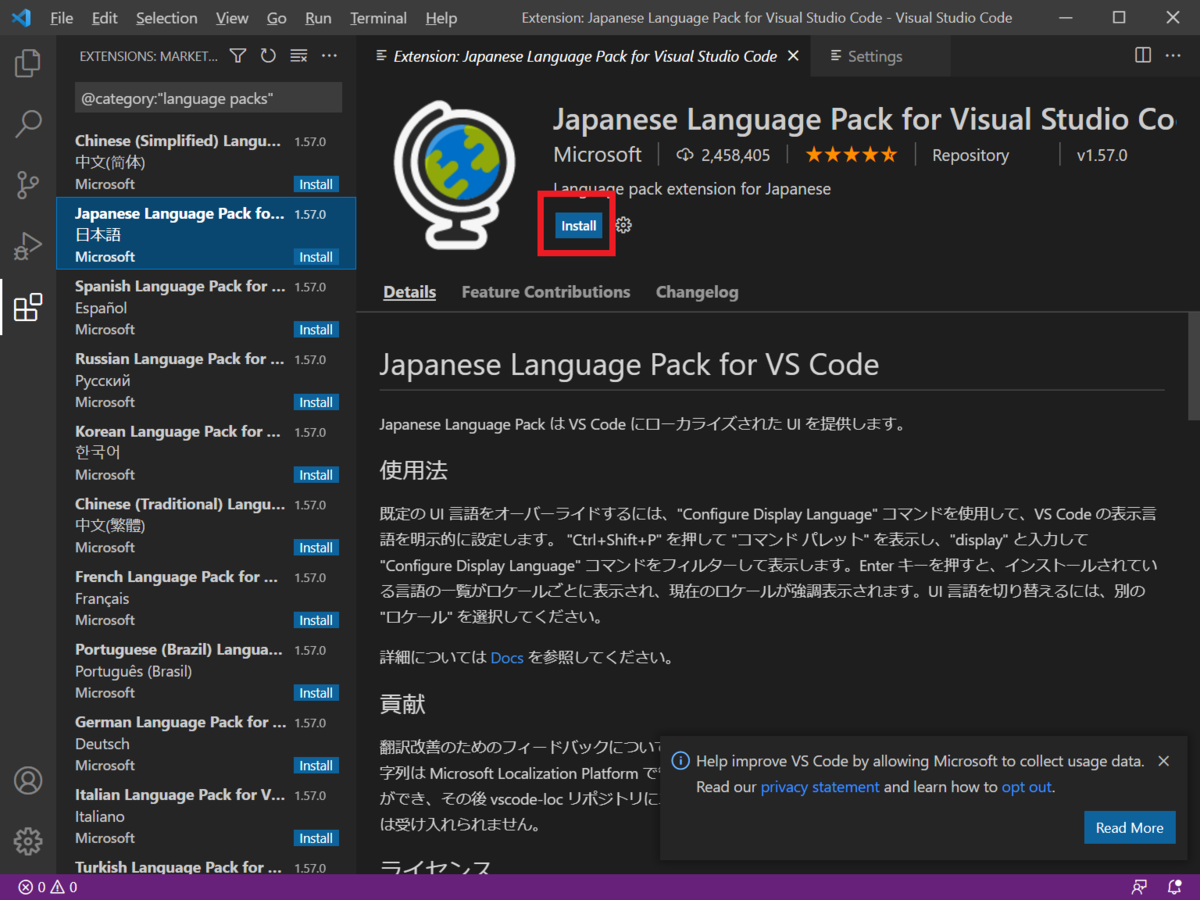Select the Extensions view icon
Viewport: 1200px width, 900px height.
28,307
